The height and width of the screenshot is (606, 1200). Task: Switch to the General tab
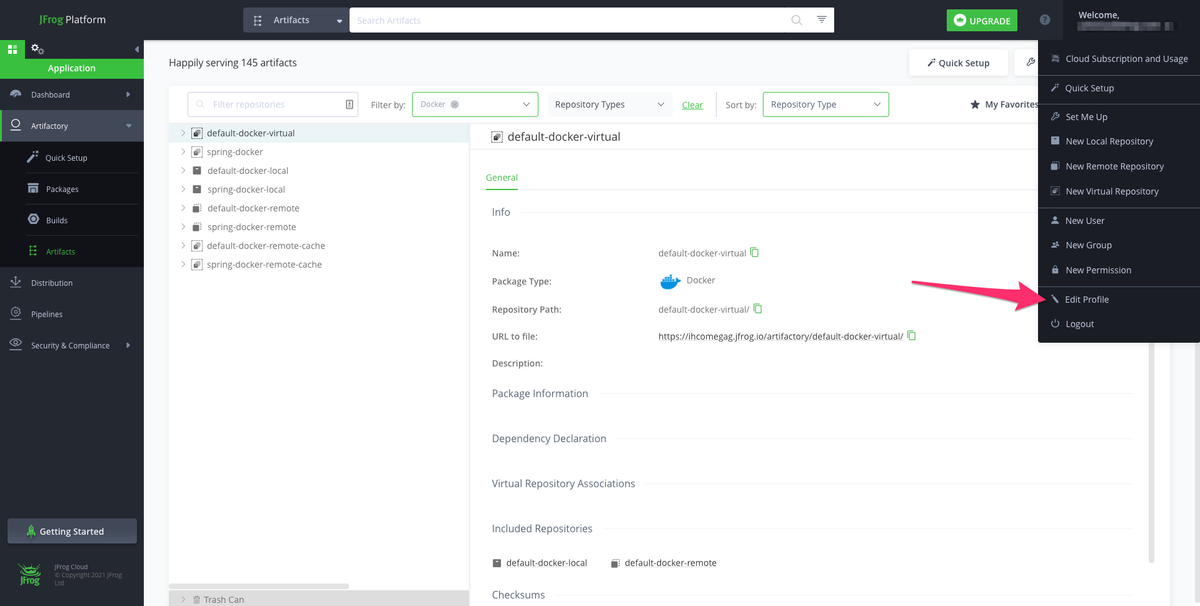[x=502, y=177]
